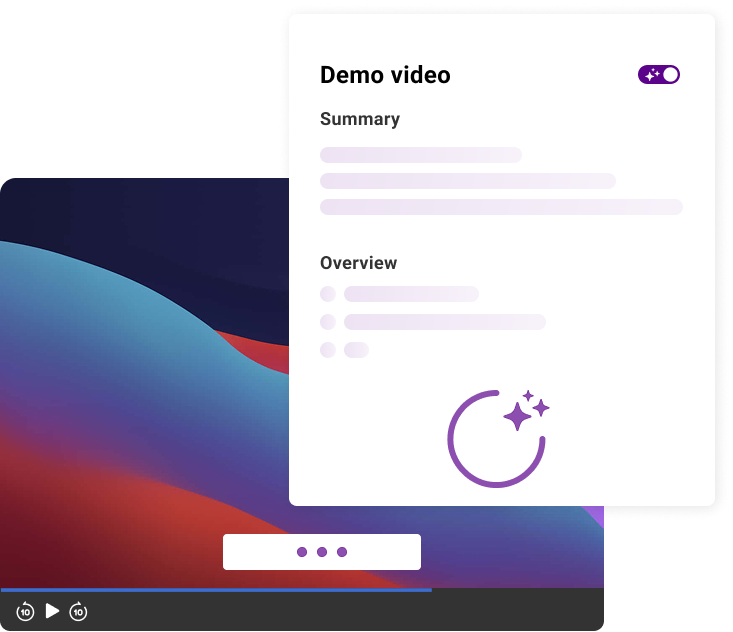Click the blue video progress bar
The width and height of the screenshot is (733, 632).
pos(216,590)
